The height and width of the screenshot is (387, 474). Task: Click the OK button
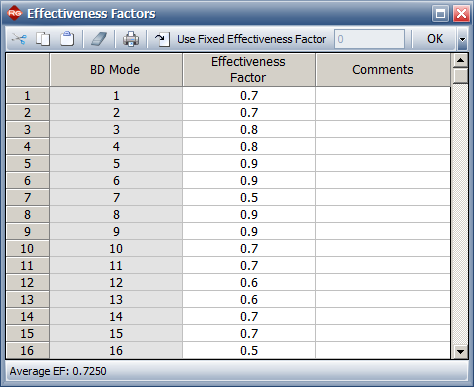435,39
